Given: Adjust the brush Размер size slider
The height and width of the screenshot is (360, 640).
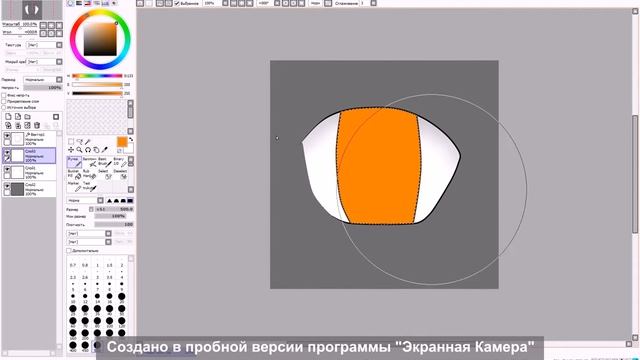Looking at the screenshot, I should click(114, 209).
